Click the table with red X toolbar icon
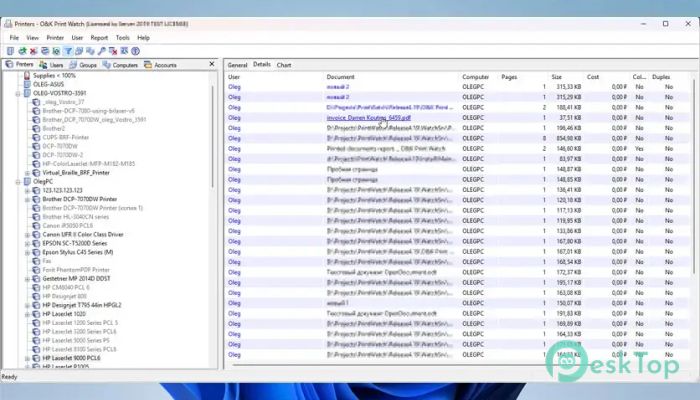This screenshot has width=700, height=400. point(113,51)
